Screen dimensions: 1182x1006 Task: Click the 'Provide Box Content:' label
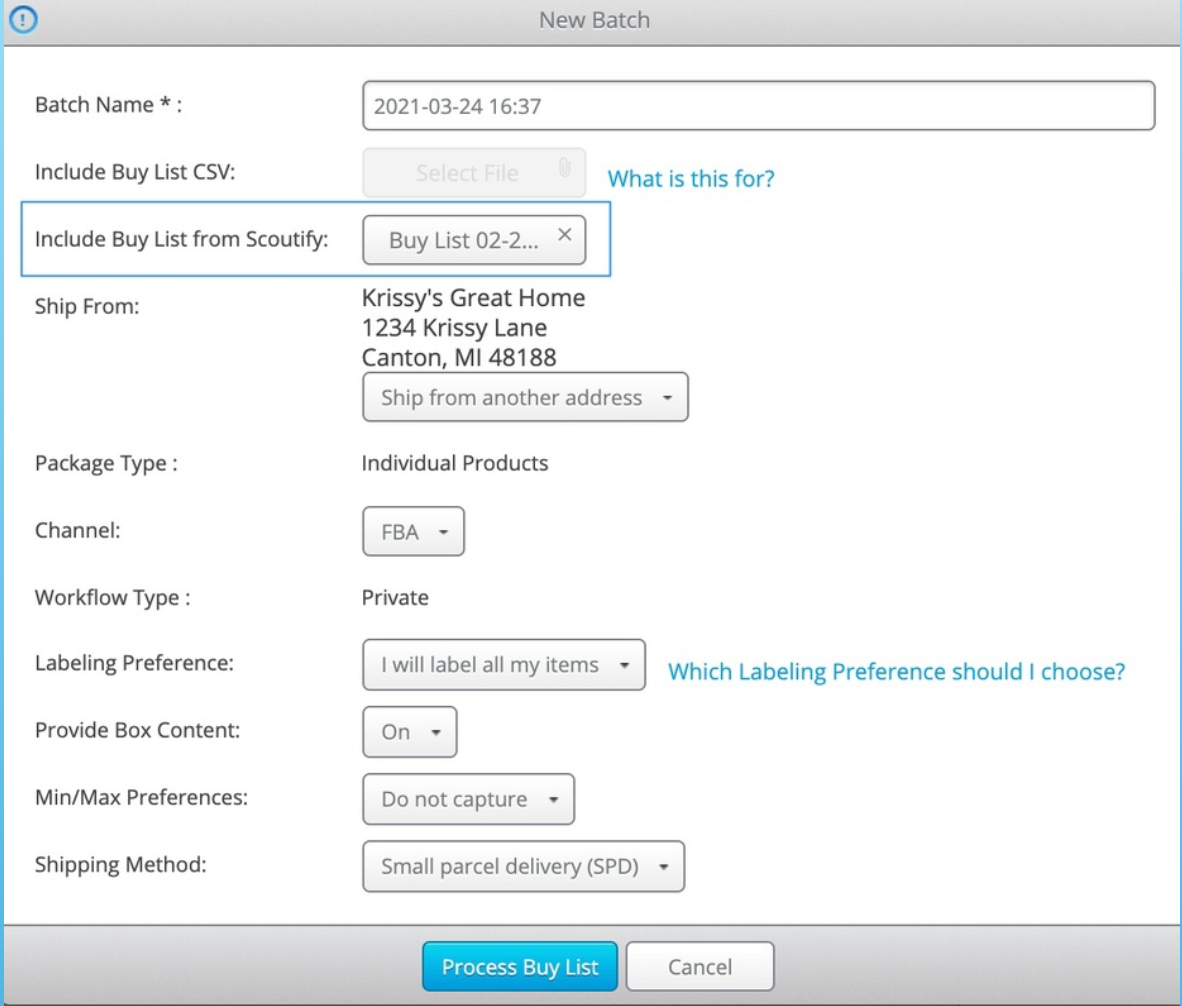click(137, 730)
